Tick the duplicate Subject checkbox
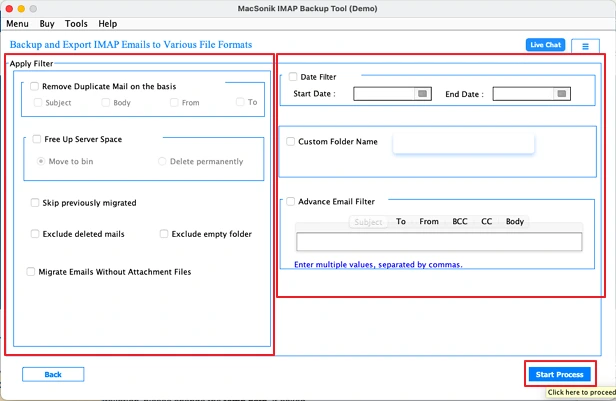616x401 pixels. [x=38, y=103]
